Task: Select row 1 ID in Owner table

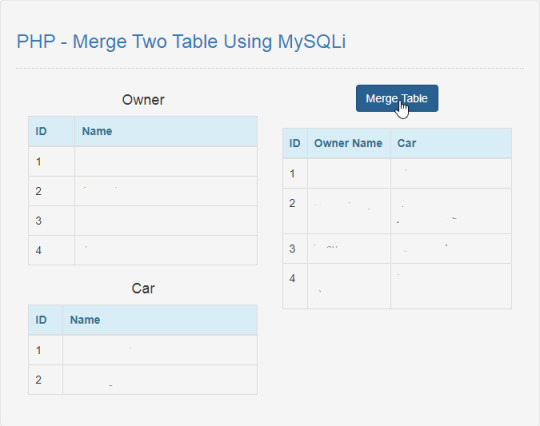Action: pyautogui.click(x=39, y=162)
